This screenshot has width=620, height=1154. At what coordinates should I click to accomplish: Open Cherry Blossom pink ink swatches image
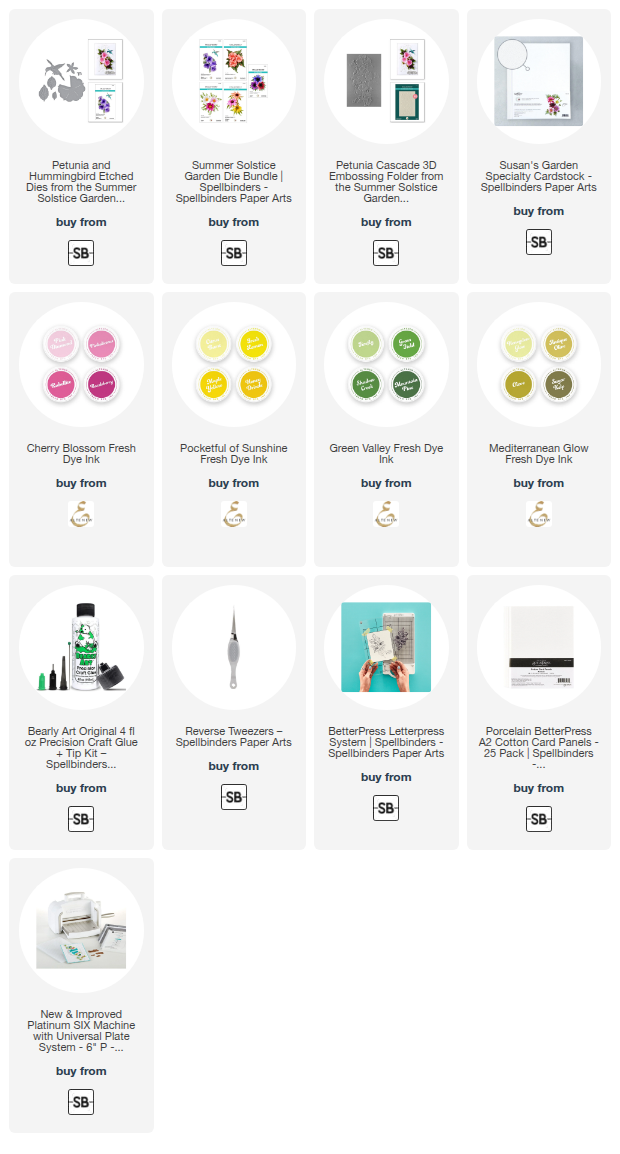click(x=81, y=364)
